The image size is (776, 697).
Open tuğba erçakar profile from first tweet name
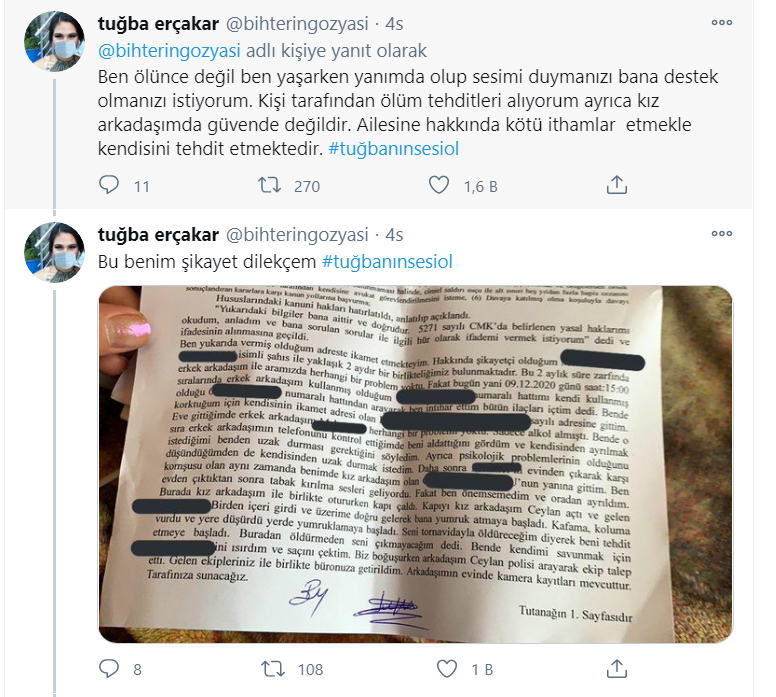point(158,24)
